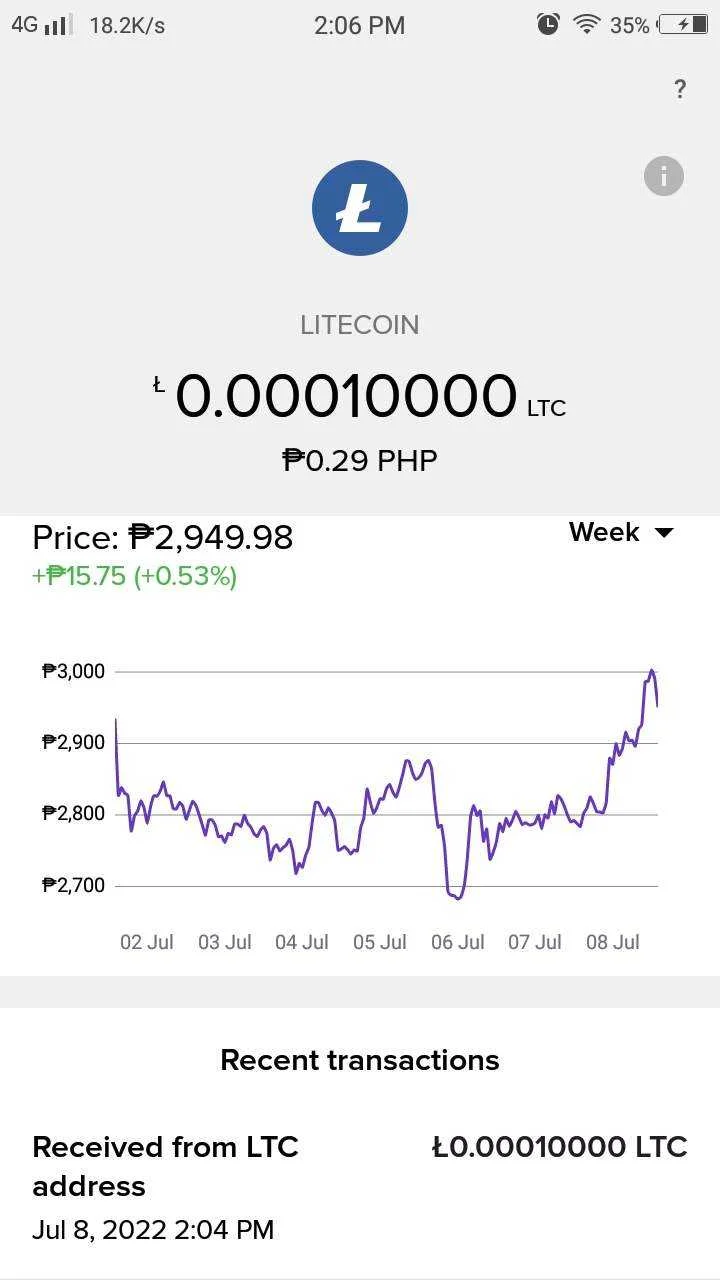Tap the question mark help icon

tap(680, 89)
